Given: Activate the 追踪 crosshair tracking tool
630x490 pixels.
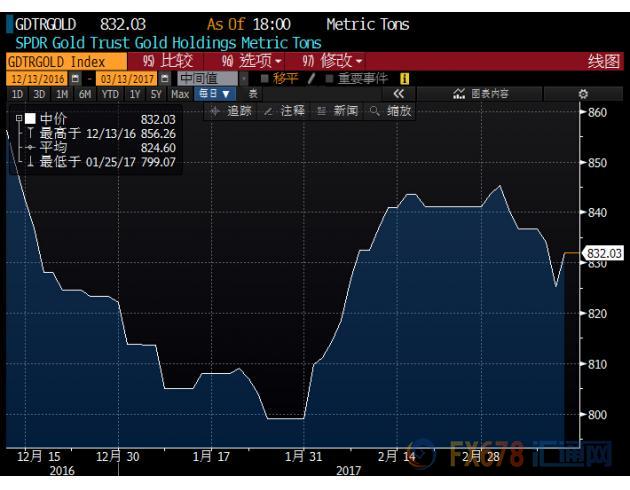Looking at the screenshot, I should click(231, 111).
